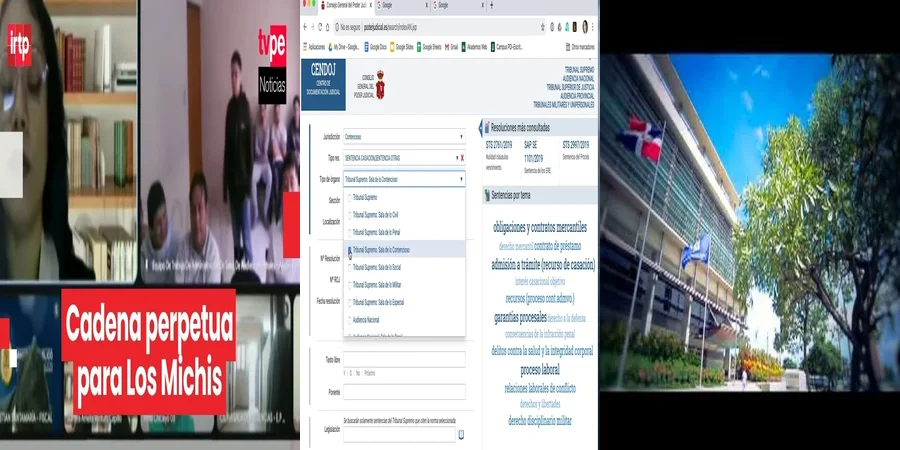This screenshot has width=900, height=450.
Task: Focus the Legislación input field
Action: click(399, 435)
